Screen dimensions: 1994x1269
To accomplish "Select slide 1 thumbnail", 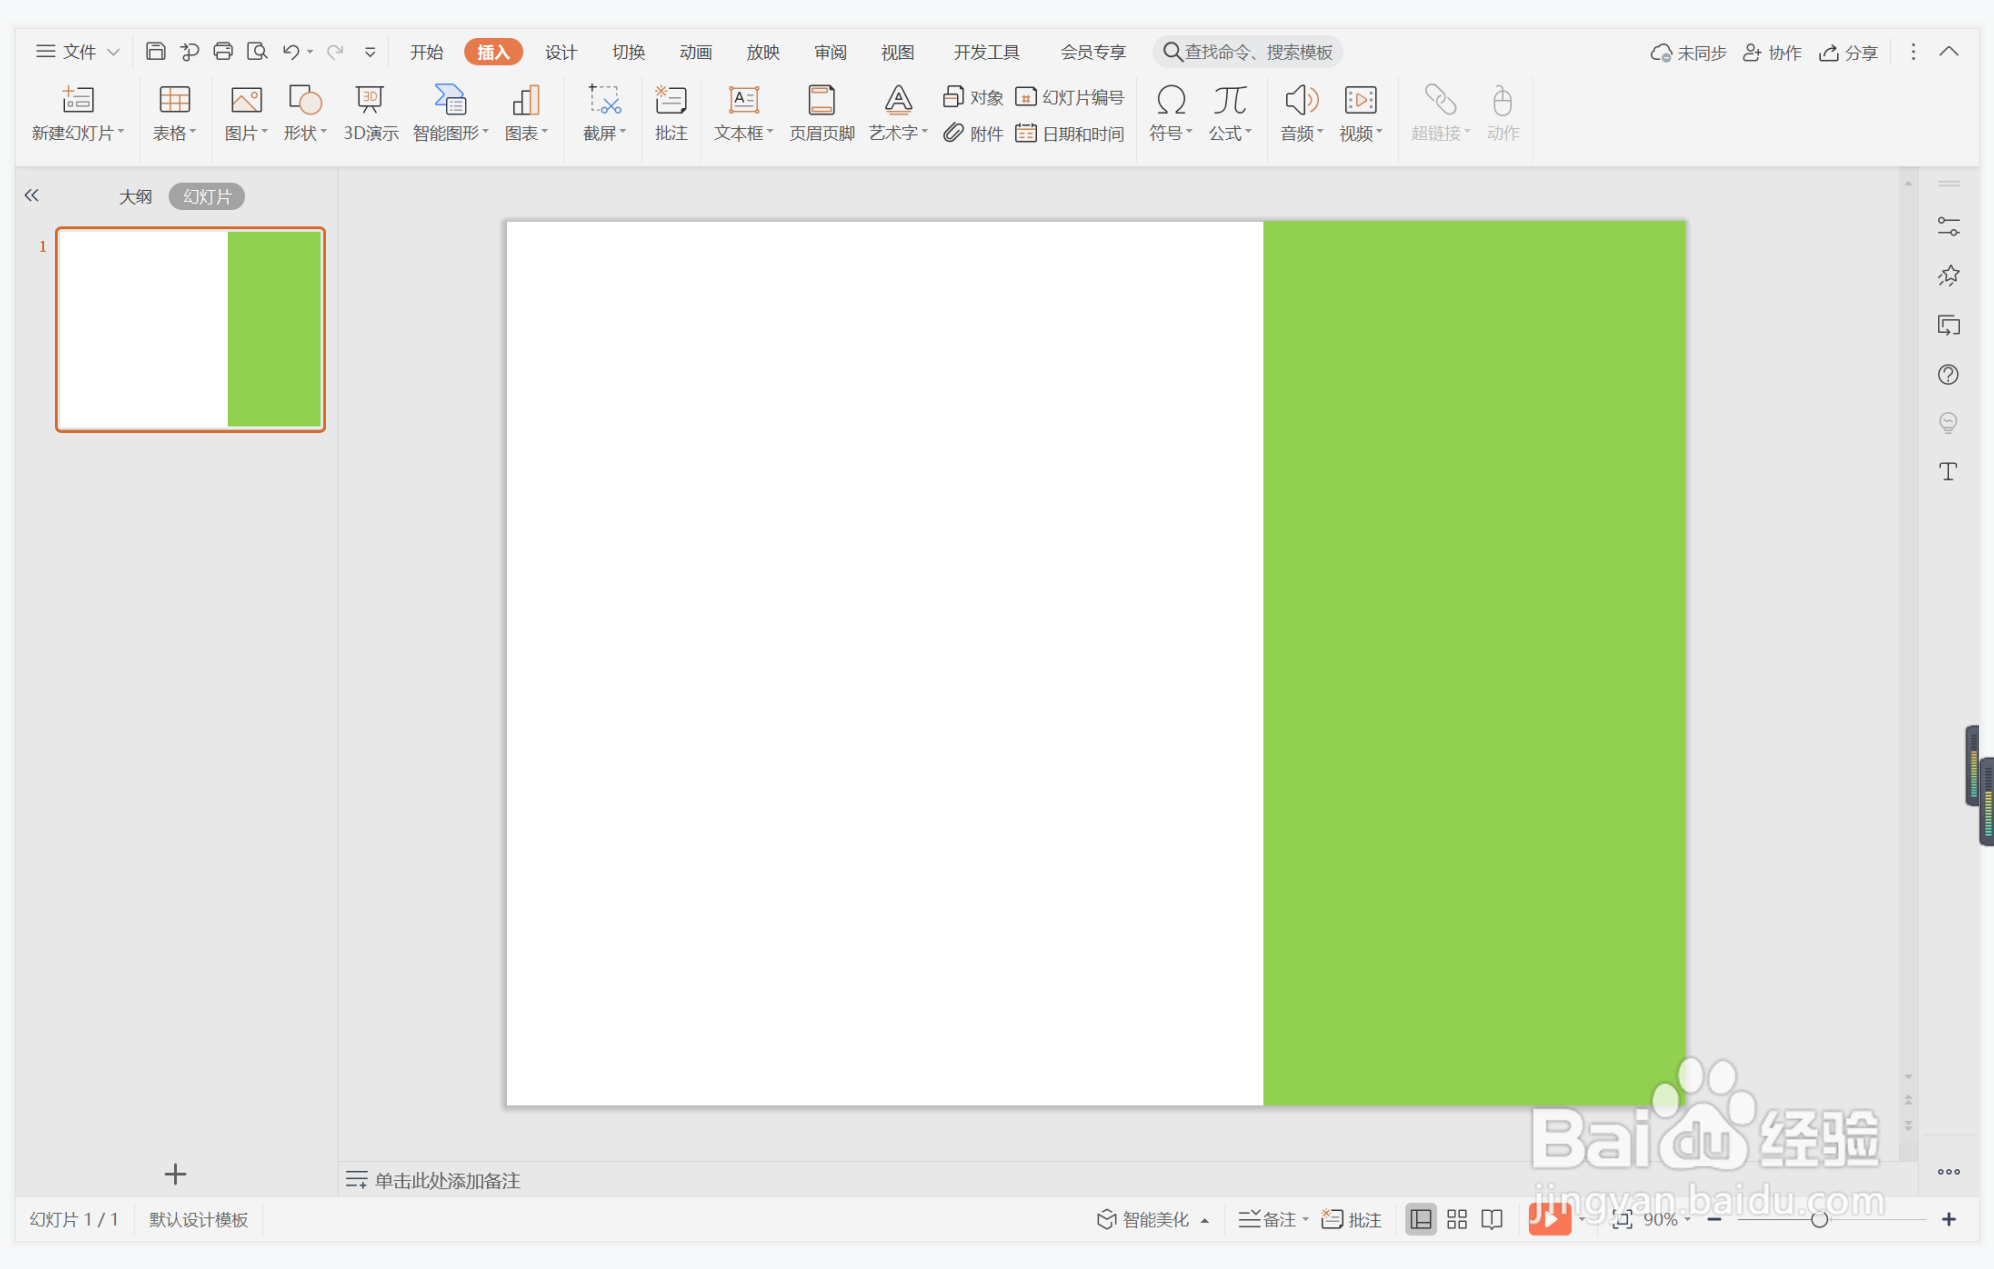I will [190, 329].
